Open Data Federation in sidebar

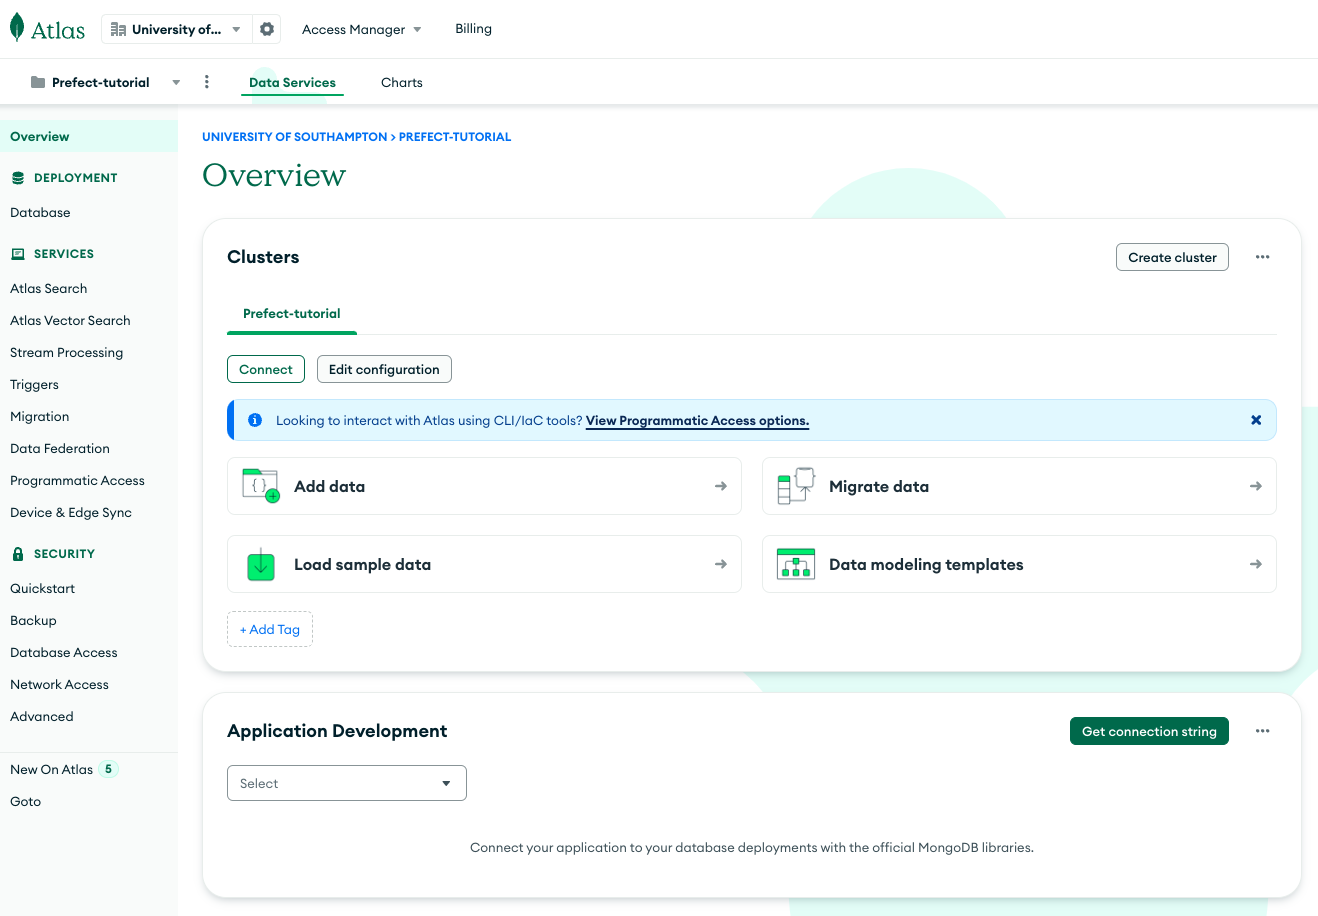point(60,448)
